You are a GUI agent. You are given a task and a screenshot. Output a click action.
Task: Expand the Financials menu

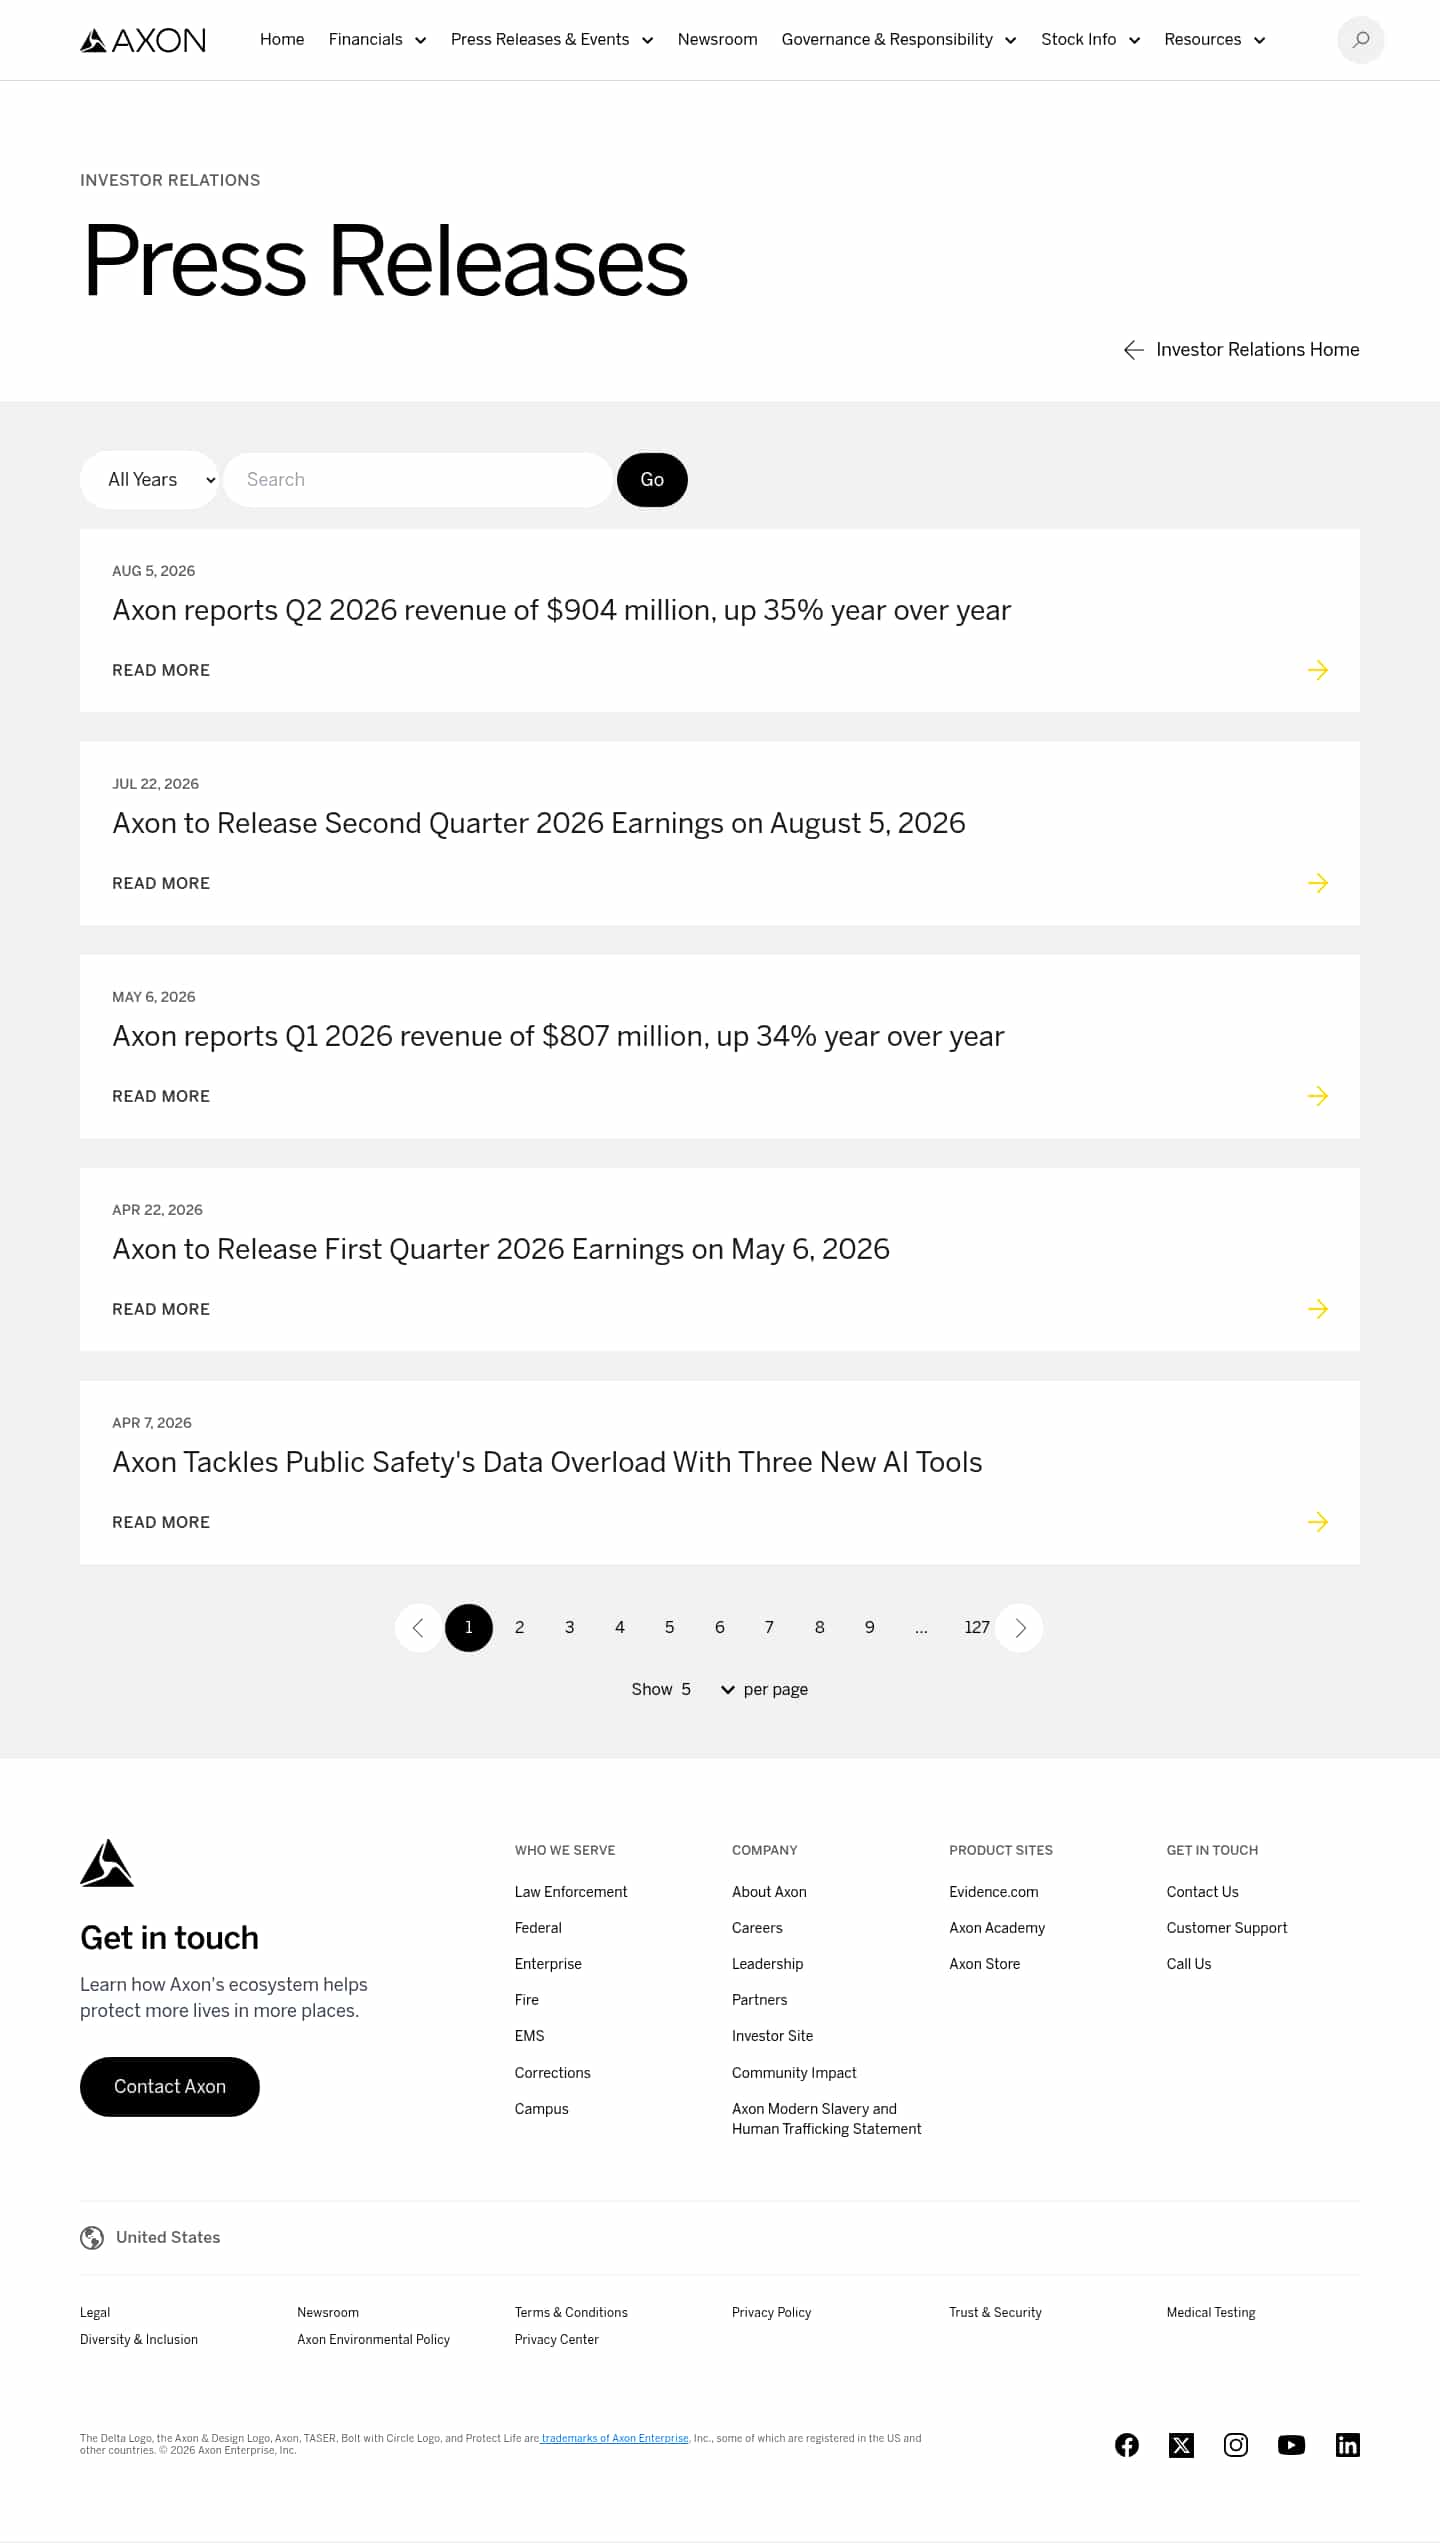click(377, 40)
